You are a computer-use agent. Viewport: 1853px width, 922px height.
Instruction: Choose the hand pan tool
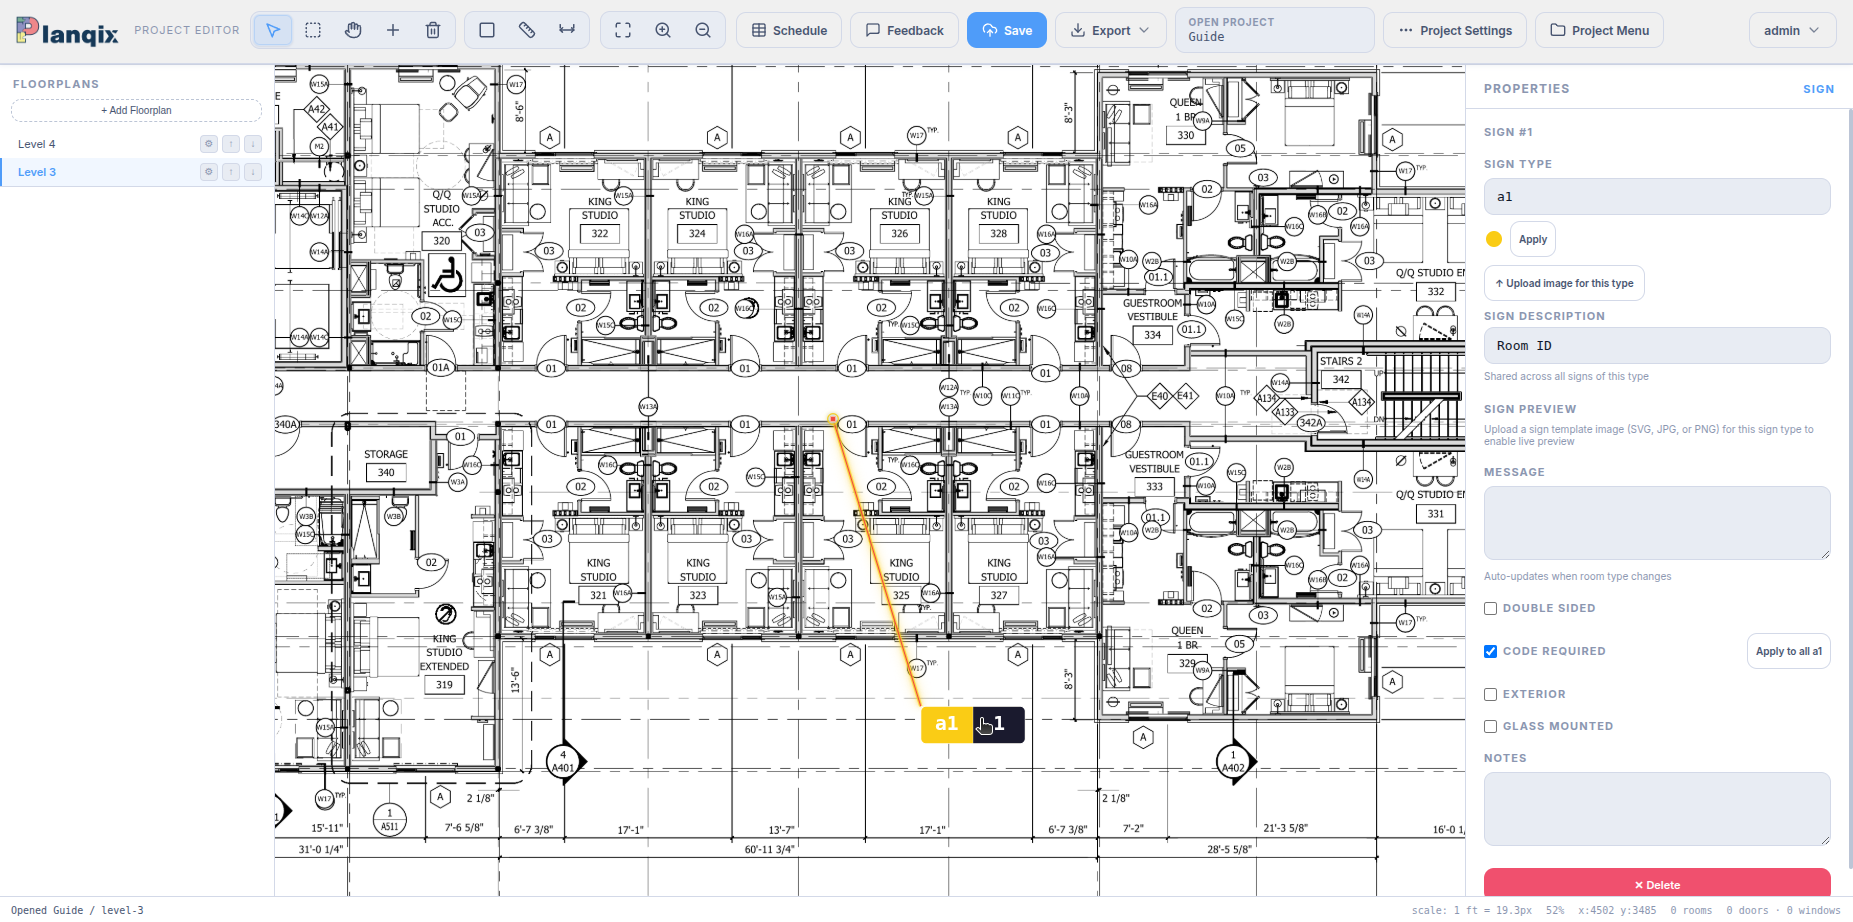[x=353, y=30]
